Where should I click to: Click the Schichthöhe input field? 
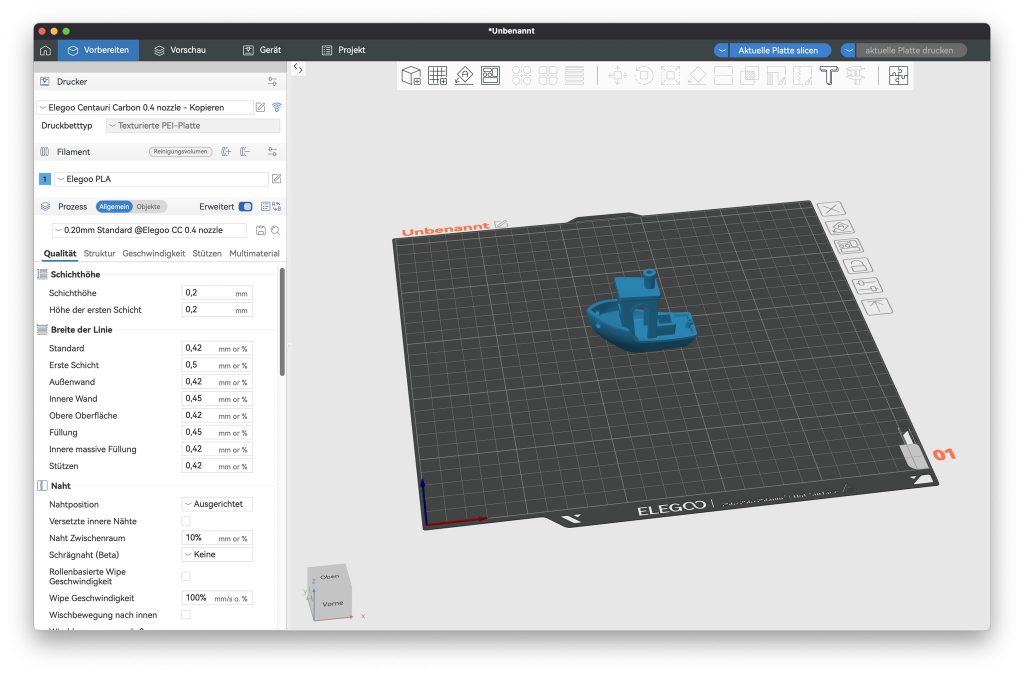tap(207, 293)
